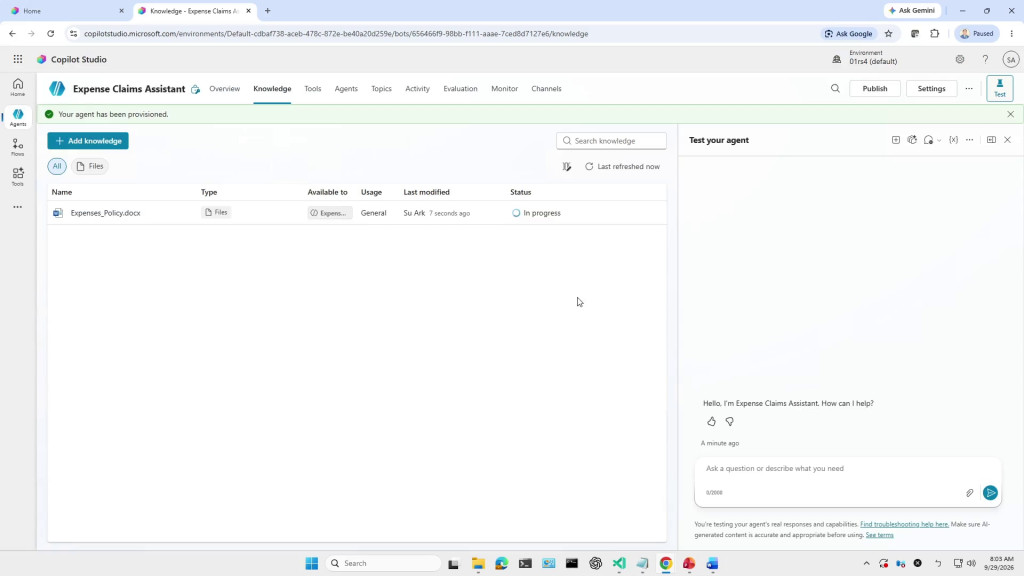Open the Channels tab
The image size is (1024, 576).
coord(546,89)
